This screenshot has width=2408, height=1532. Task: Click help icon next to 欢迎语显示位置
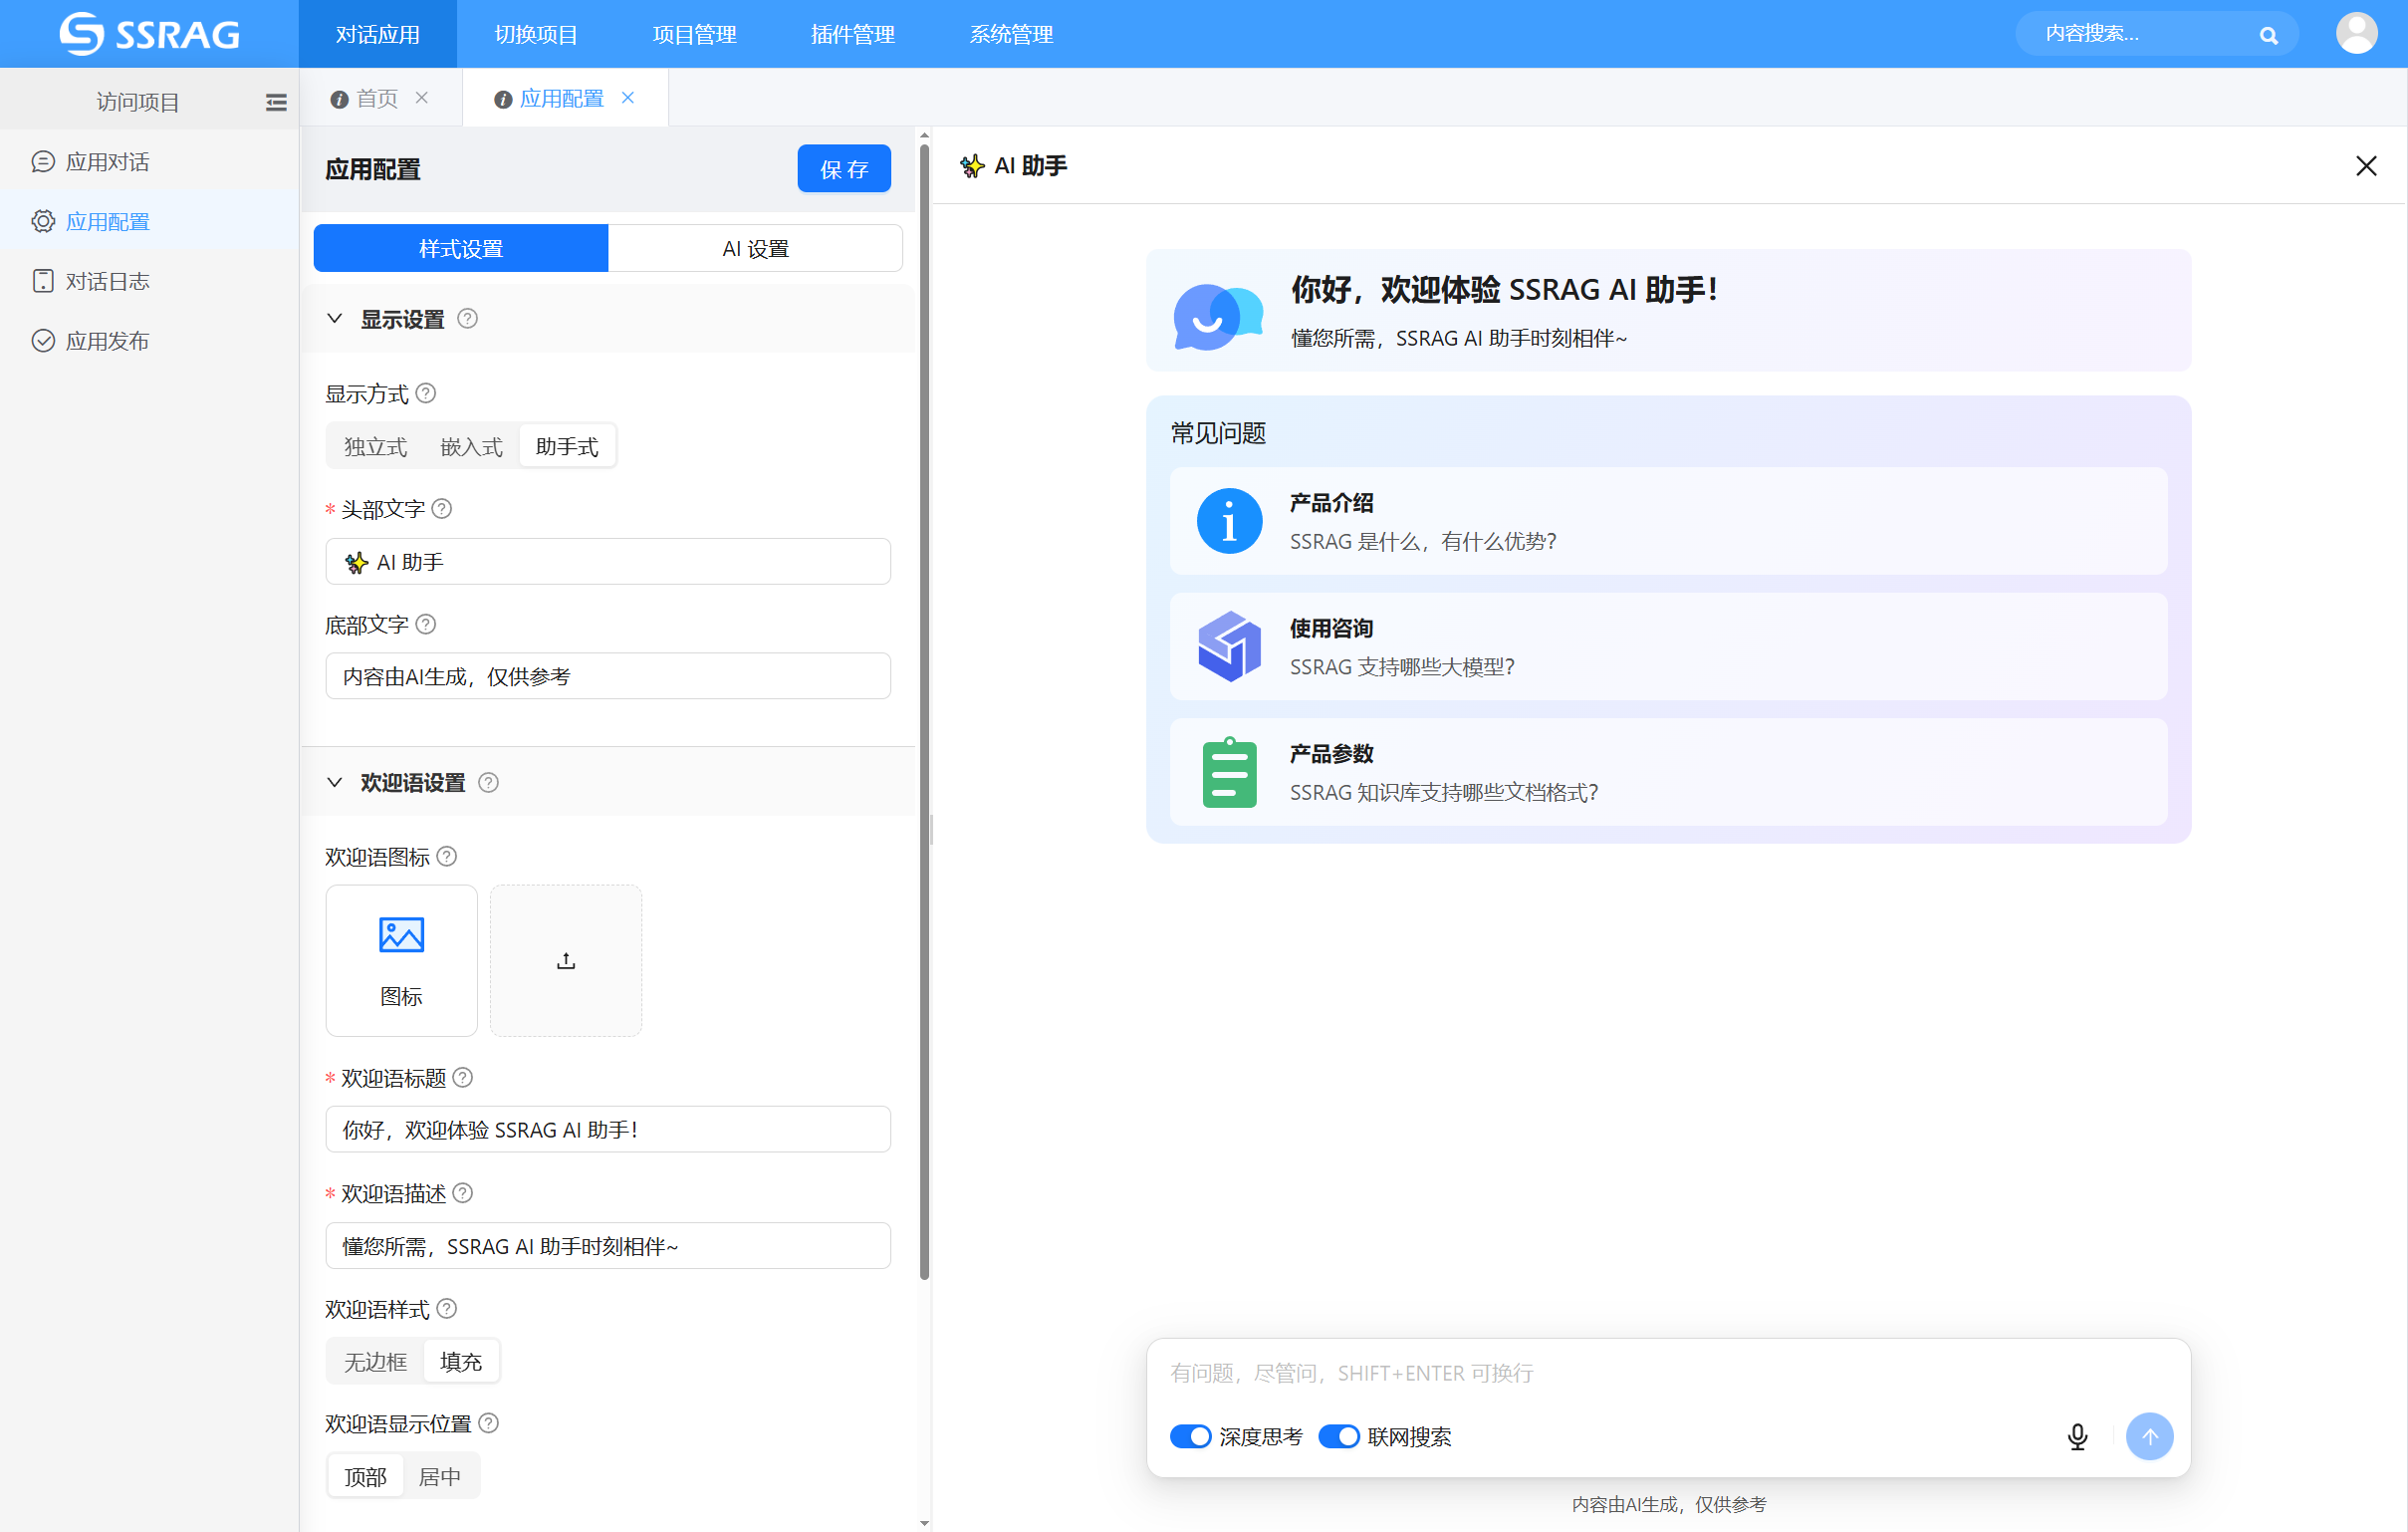488,1424
